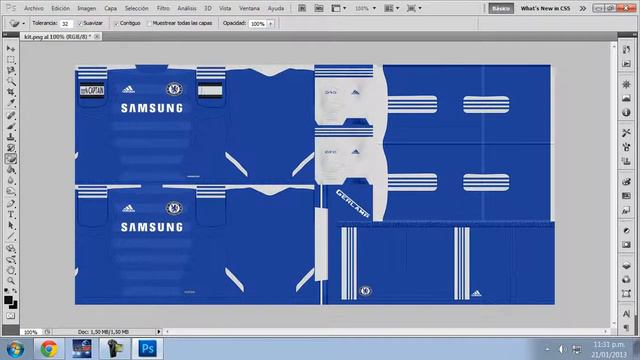
Task: Select the Quick Selection tool
Action: [x=11, y=81]
